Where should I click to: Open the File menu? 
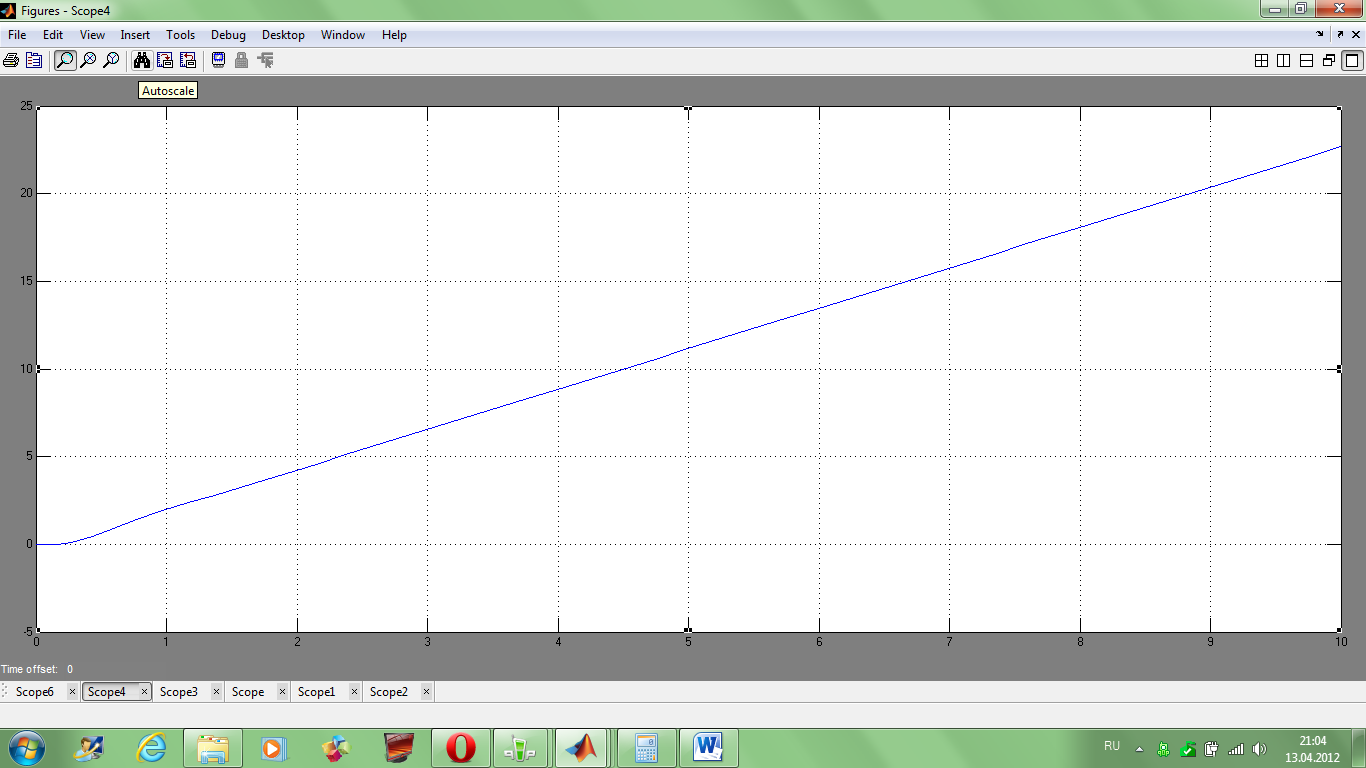[x=17, y=35]
